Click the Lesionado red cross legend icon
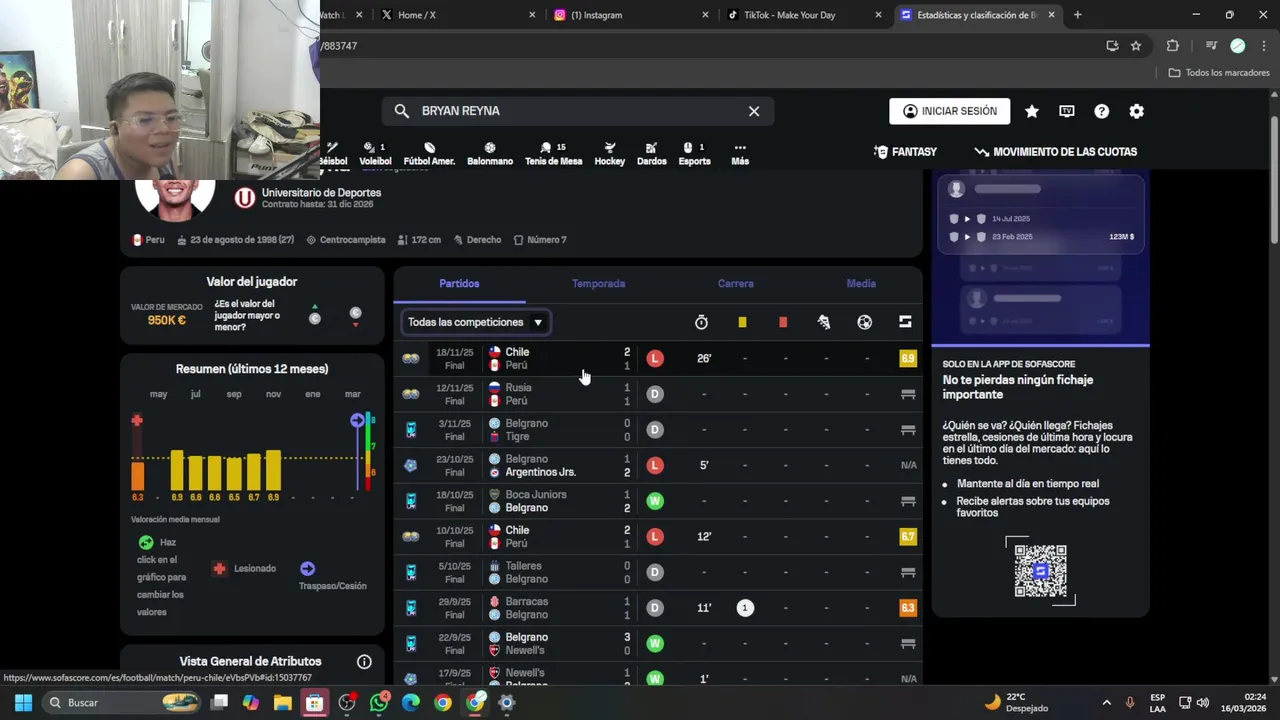1280x720 pixels. pyautogui.click(x=219, y=569)
